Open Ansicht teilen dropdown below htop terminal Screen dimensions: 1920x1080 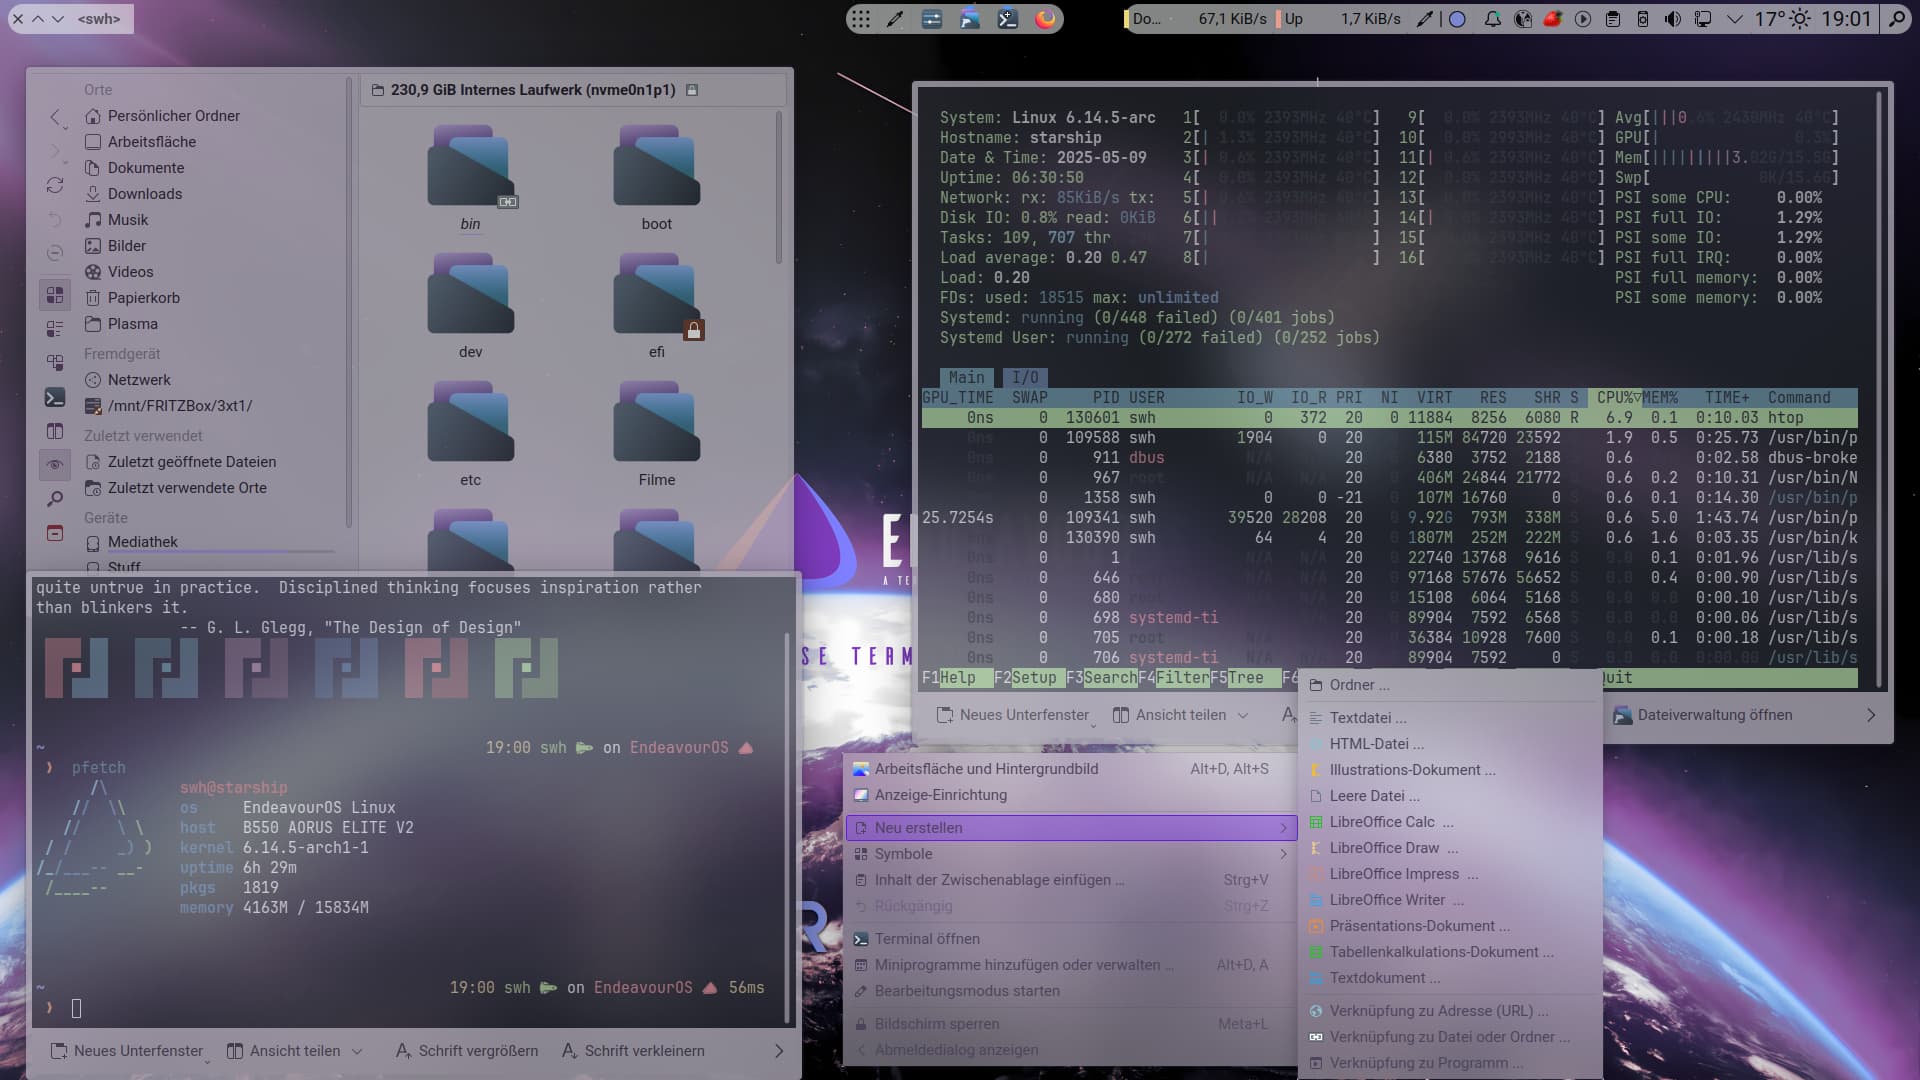point(1243,715)
